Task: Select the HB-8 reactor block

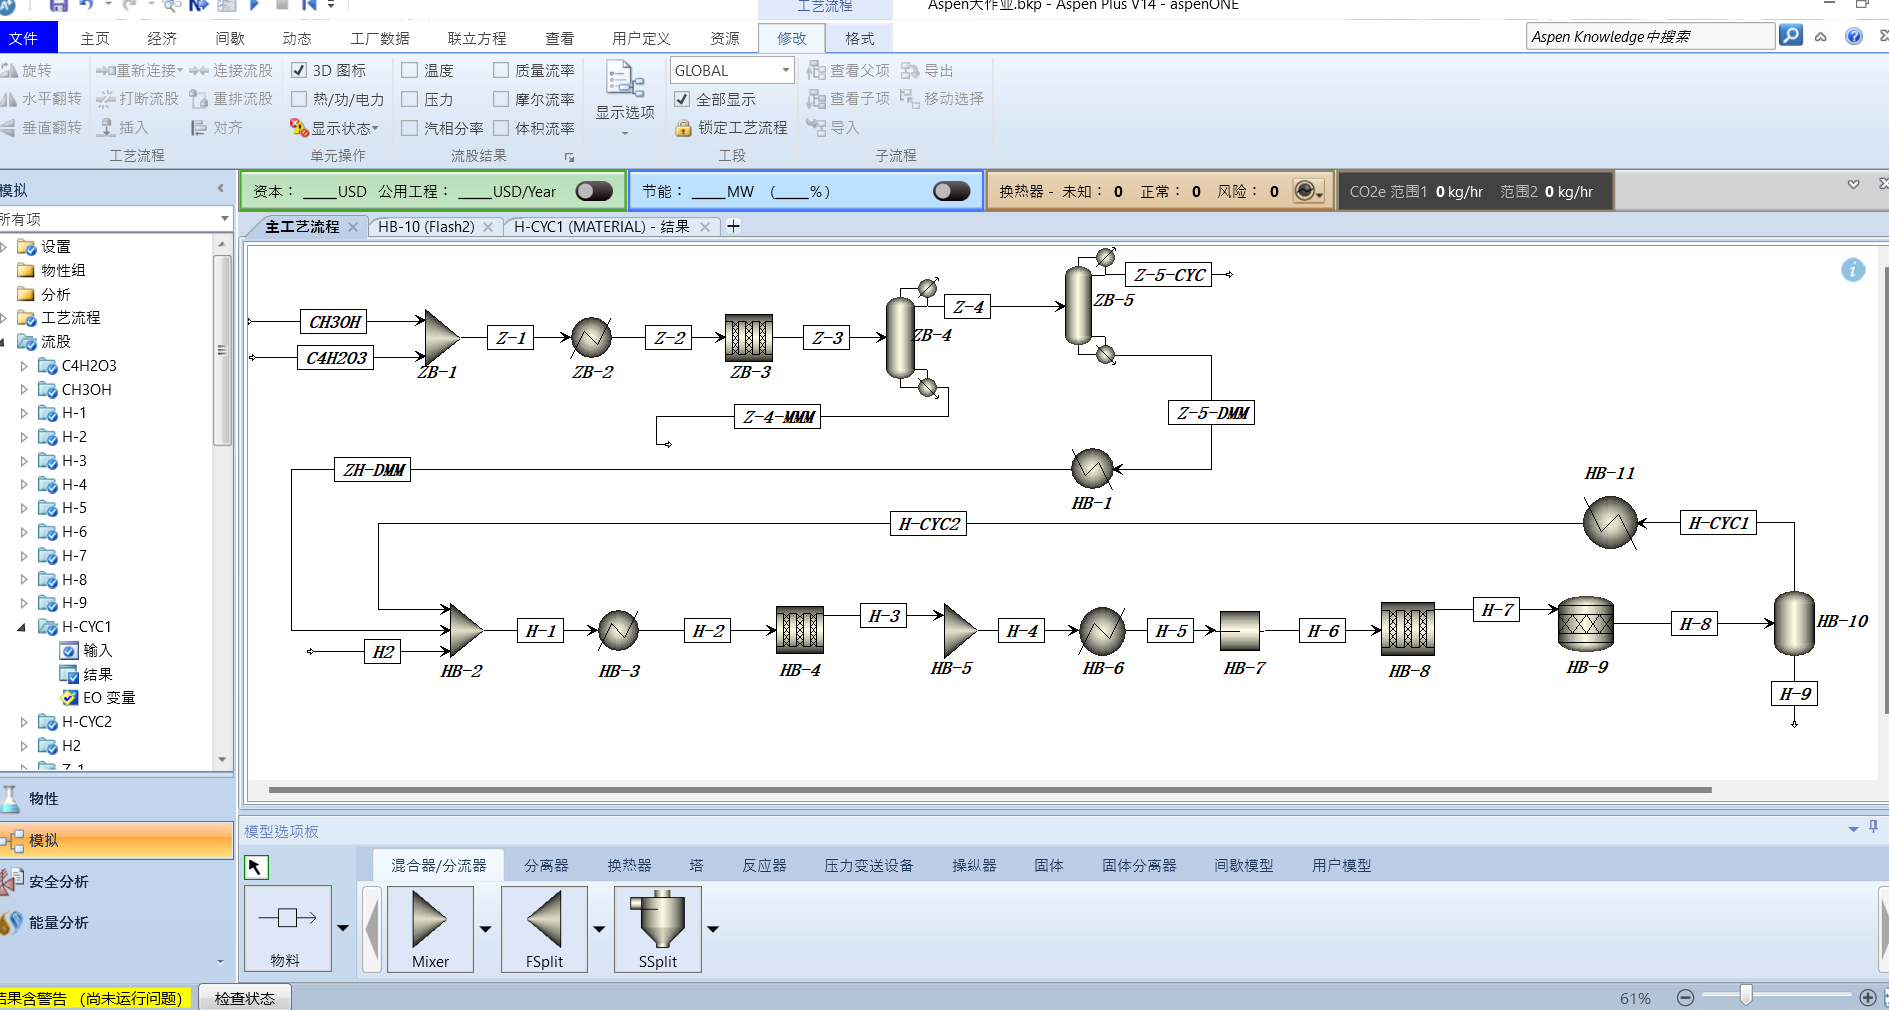Action: point(1408,629)
